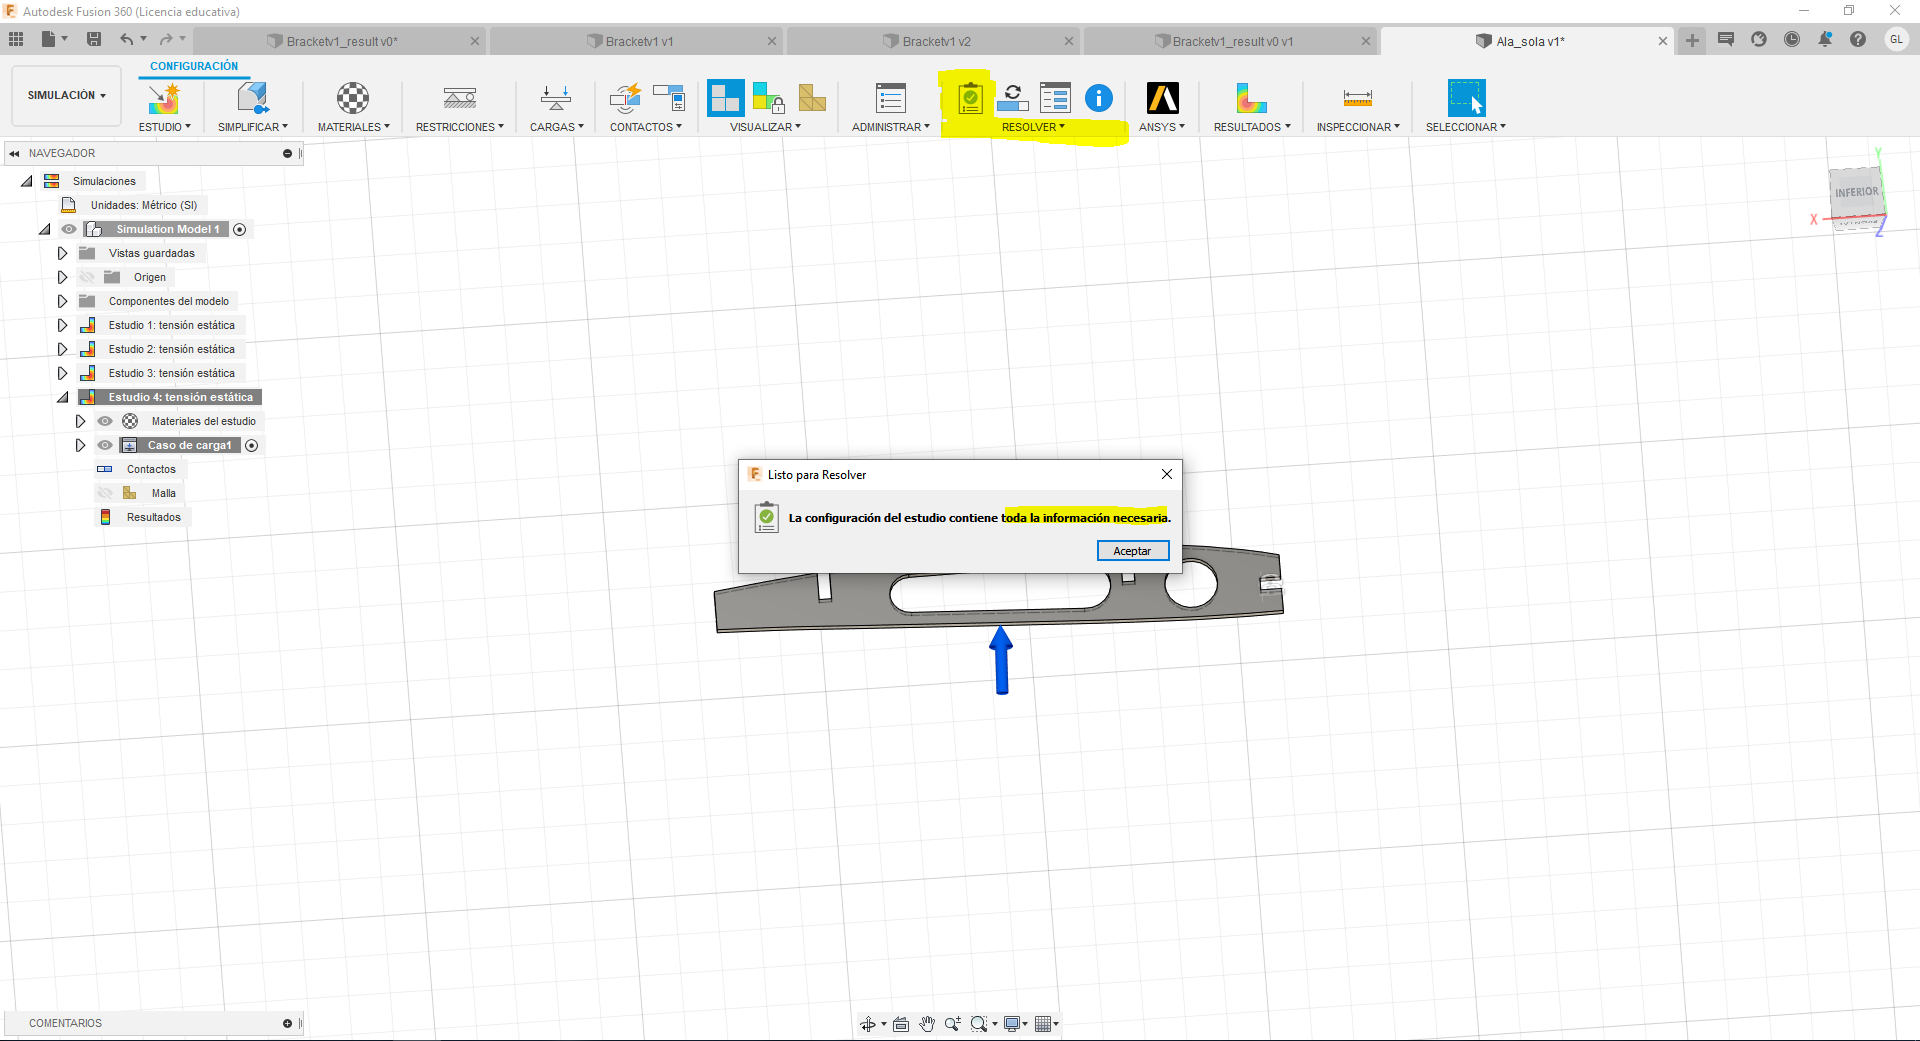This screenshot has height=1041, width=1920.
Task: Click the Structural Loads icon
Action: point(556,98)
